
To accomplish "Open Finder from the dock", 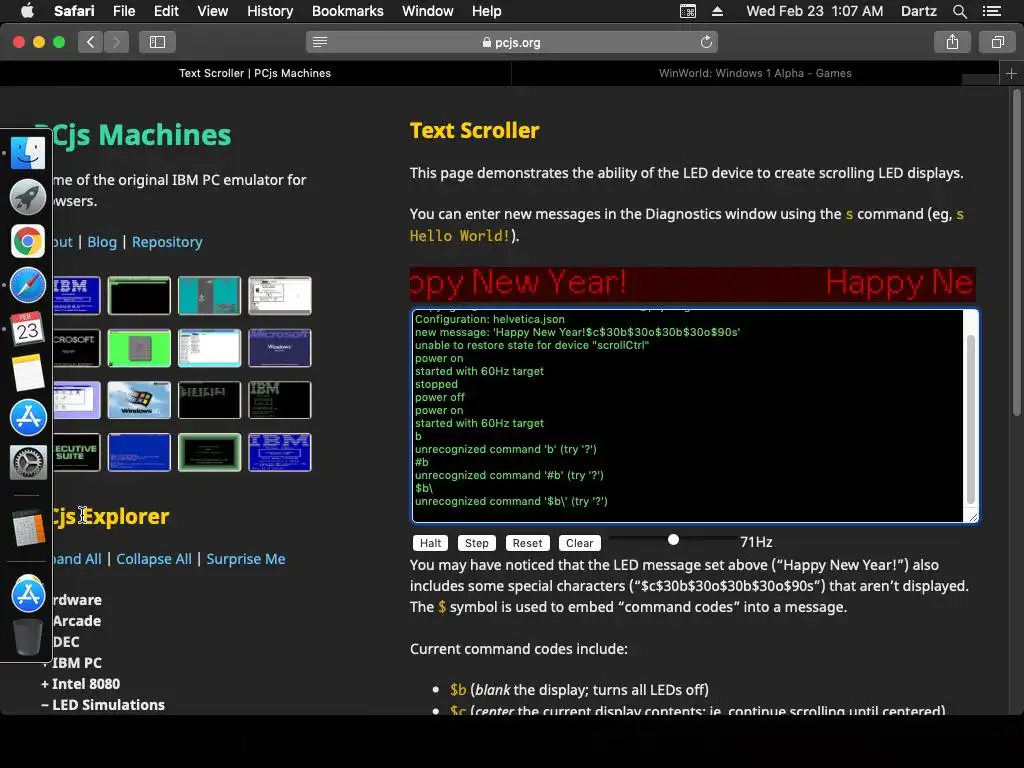I will coord(27,153).
